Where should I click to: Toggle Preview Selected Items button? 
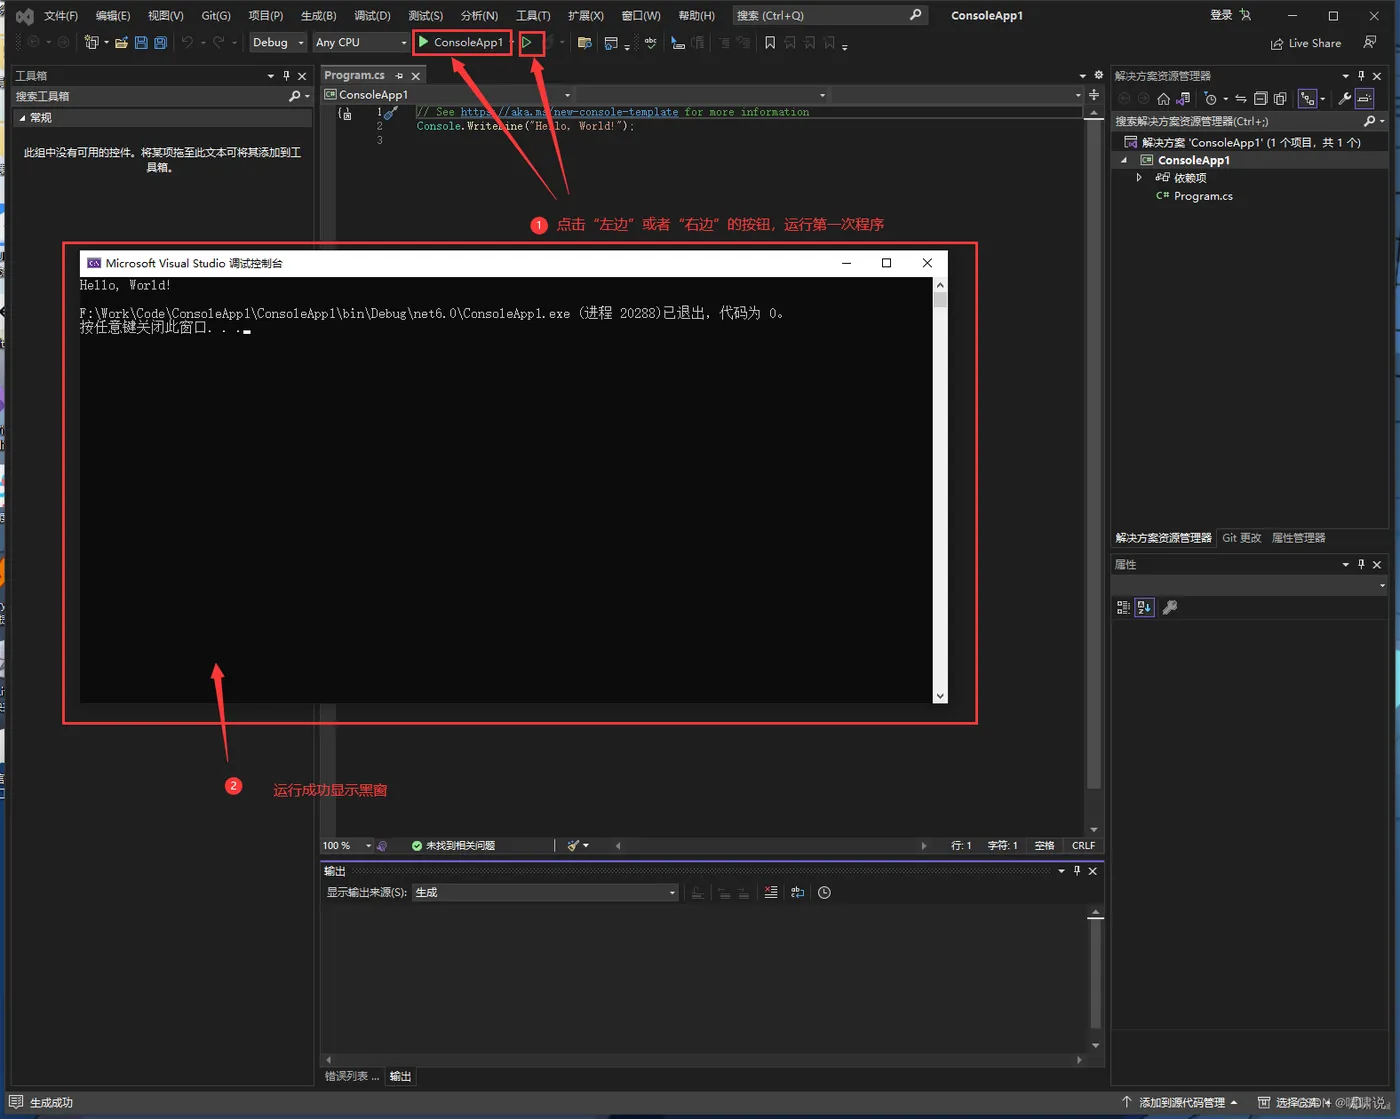pos(1365,99)
